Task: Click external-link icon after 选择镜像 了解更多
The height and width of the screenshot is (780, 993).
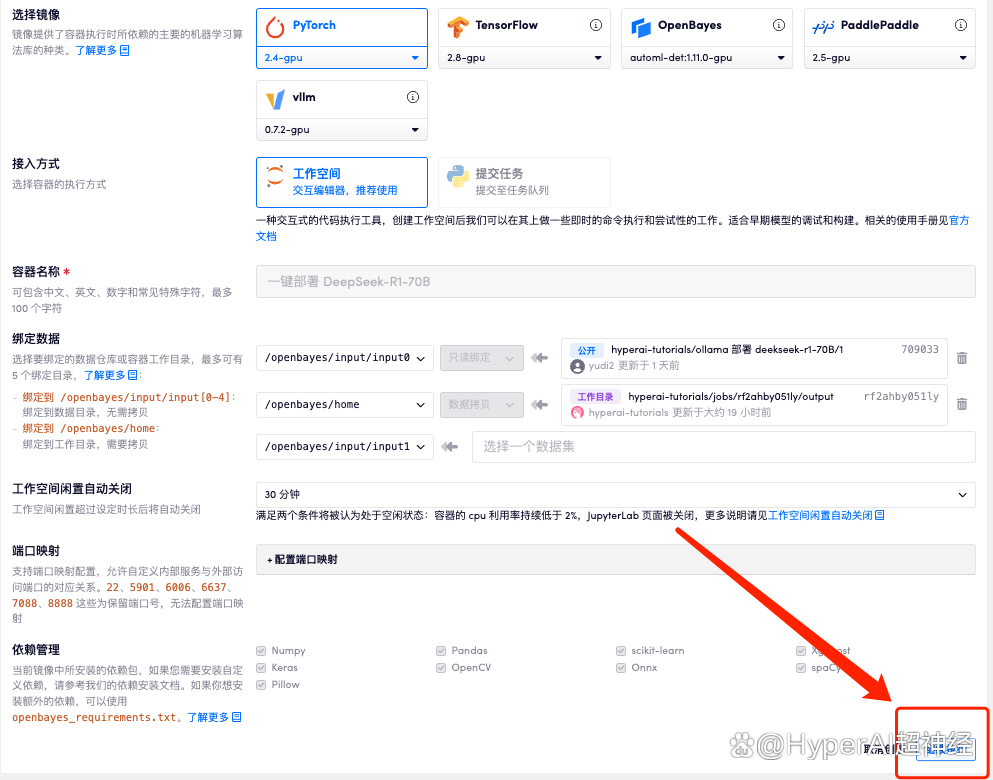Action: tap(125, 50)
